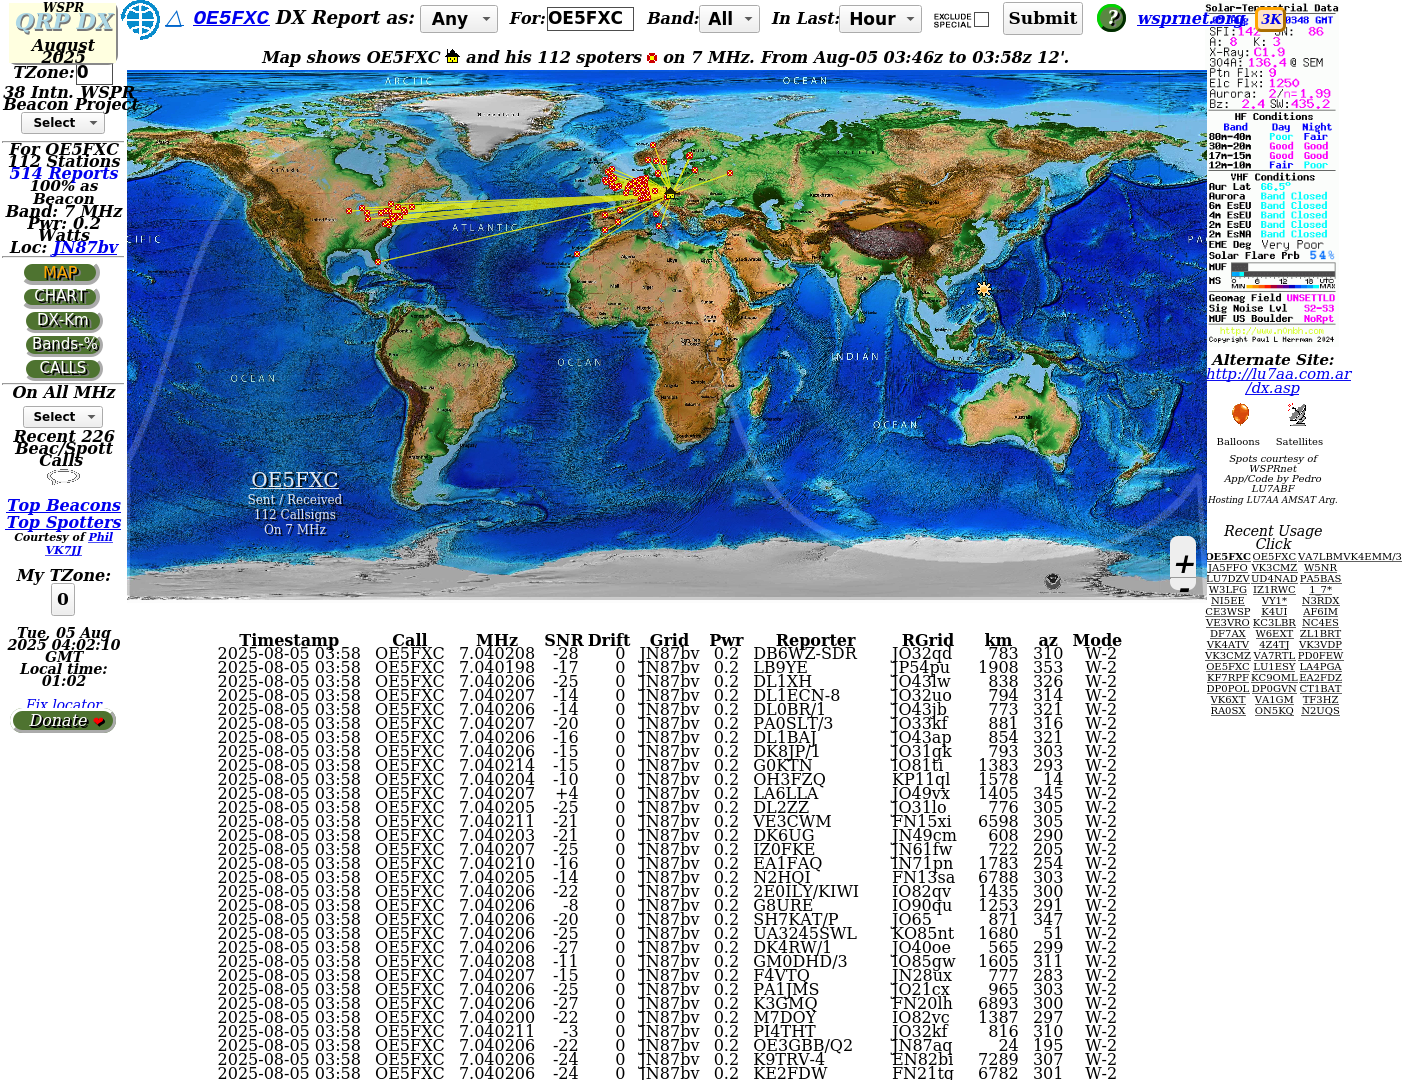Image resolution: width=1408 pixels, height=1080 pixels.
Task: Expand the Band dropdown set to All
Action: [729, 19]
